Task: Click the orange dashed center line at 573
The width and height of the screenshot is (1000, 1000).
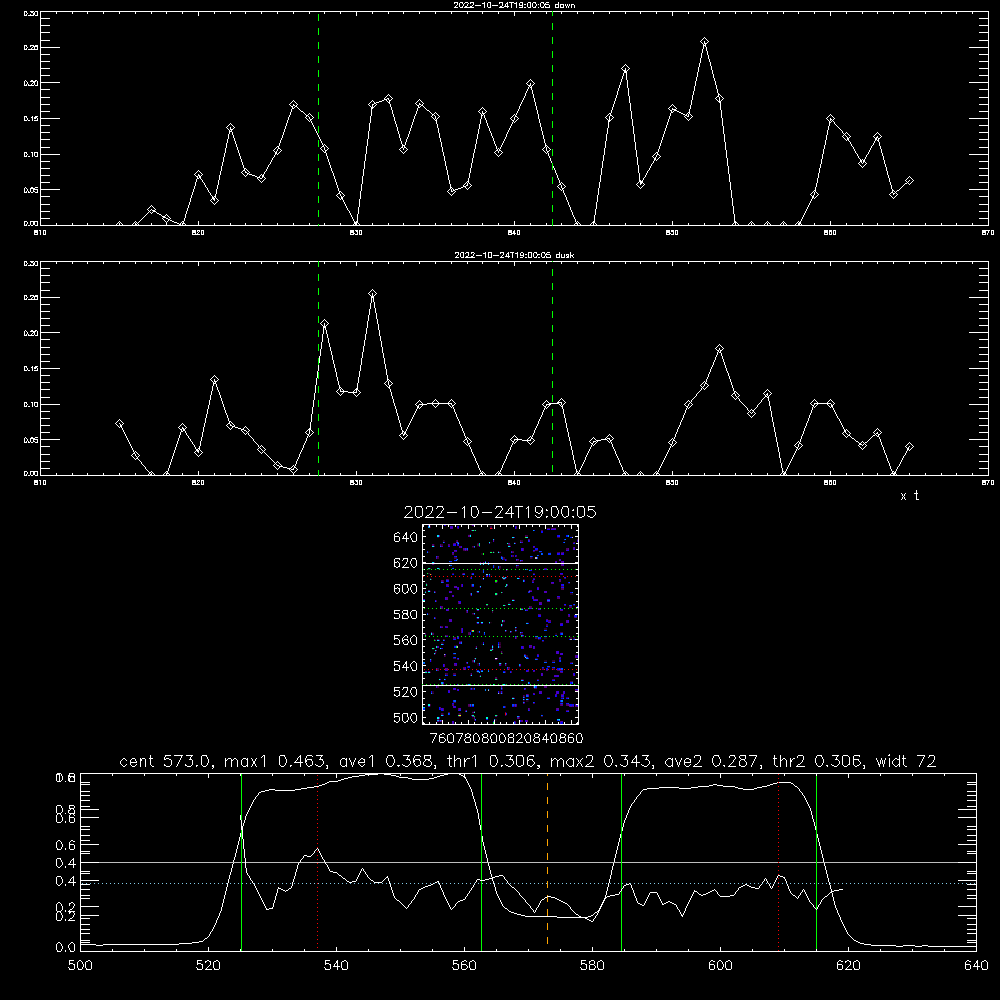Action: click(547, 860)
